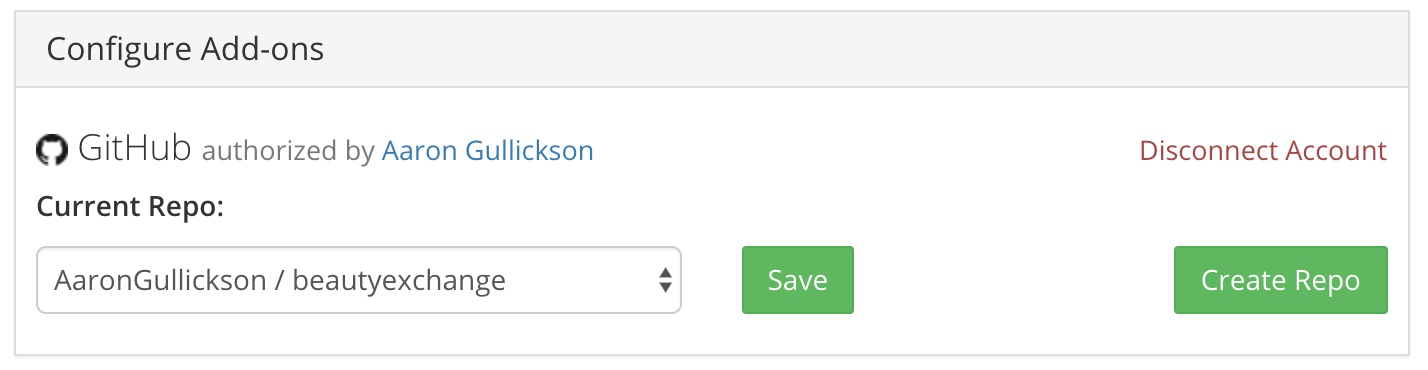Click the GitHub add-on name text
The height and width of the screenshot is (370, 1428).
tap(134, 150)
